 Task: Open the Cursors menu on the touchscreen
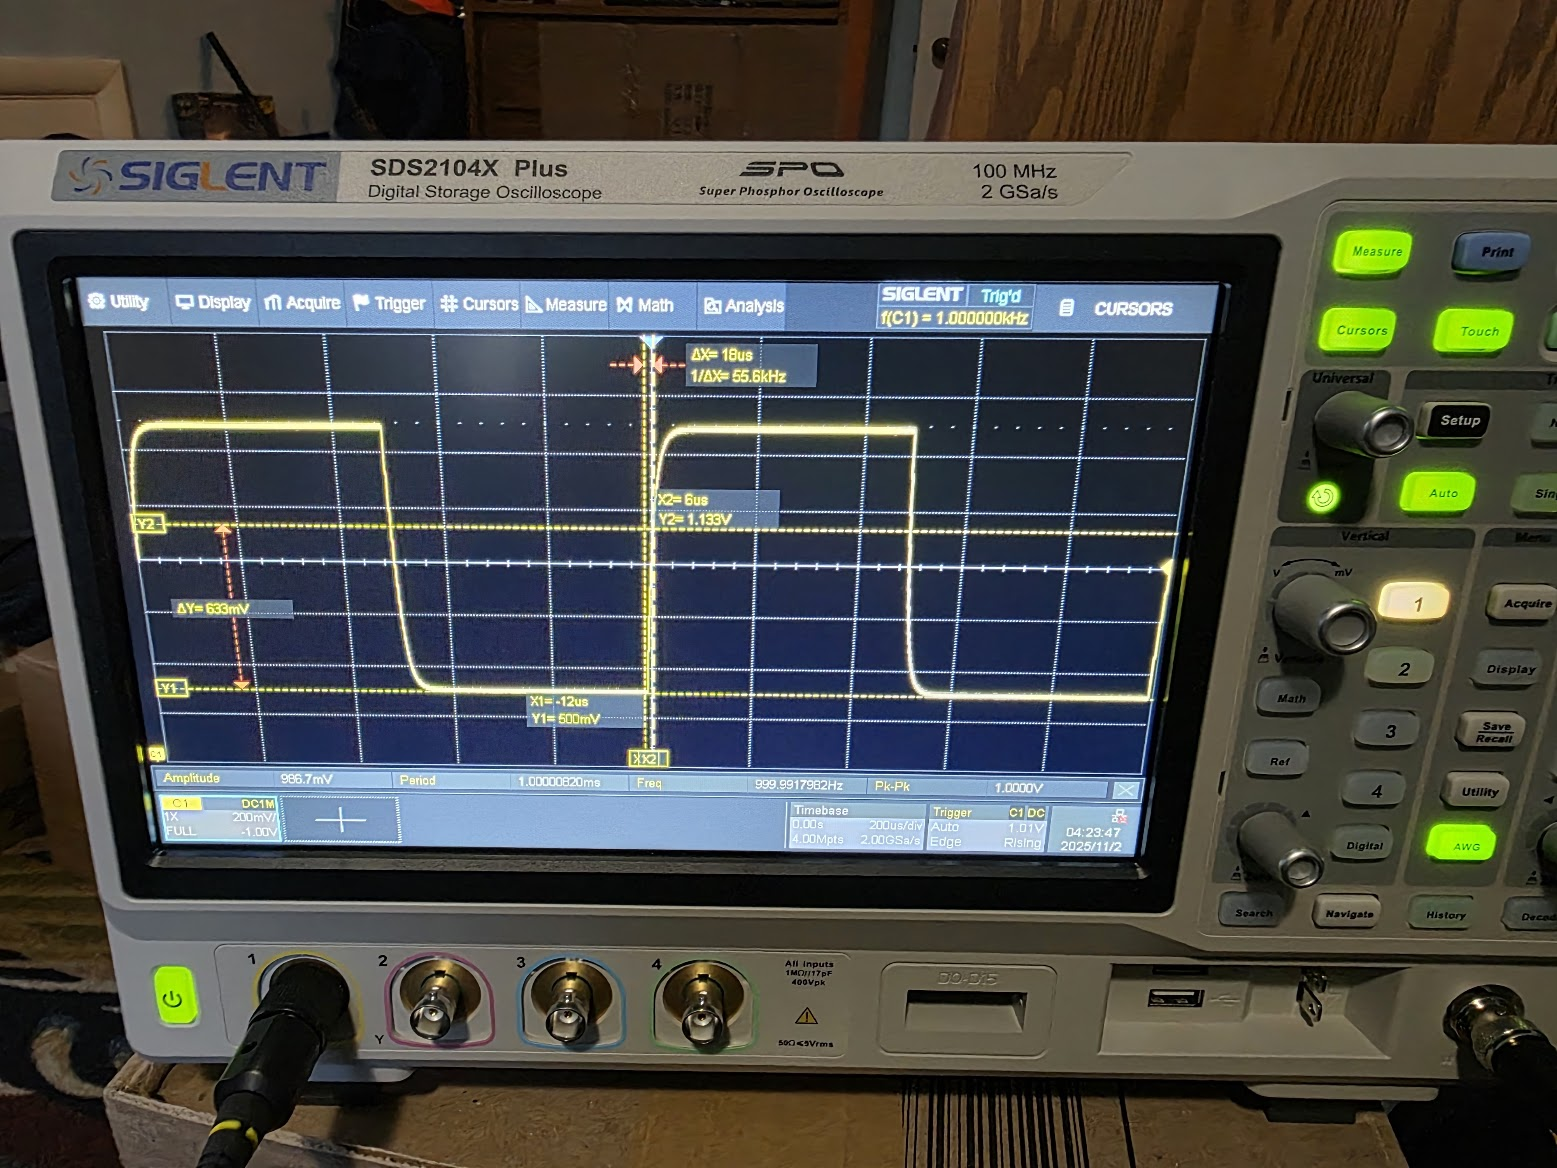click(x=479, y=304)
